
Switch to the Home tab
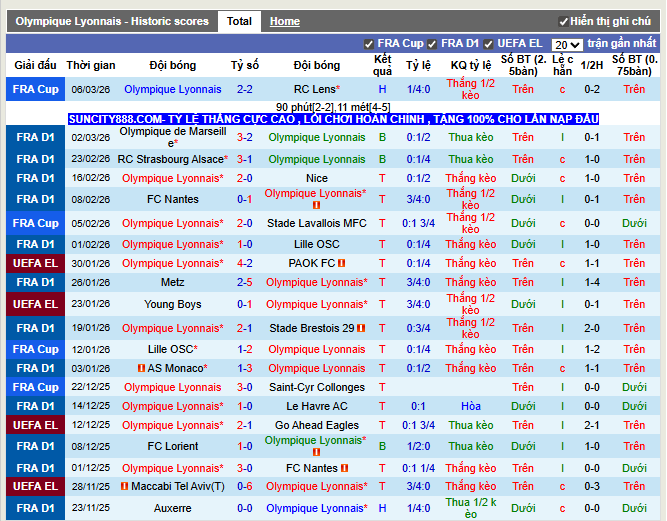[285, 21]
